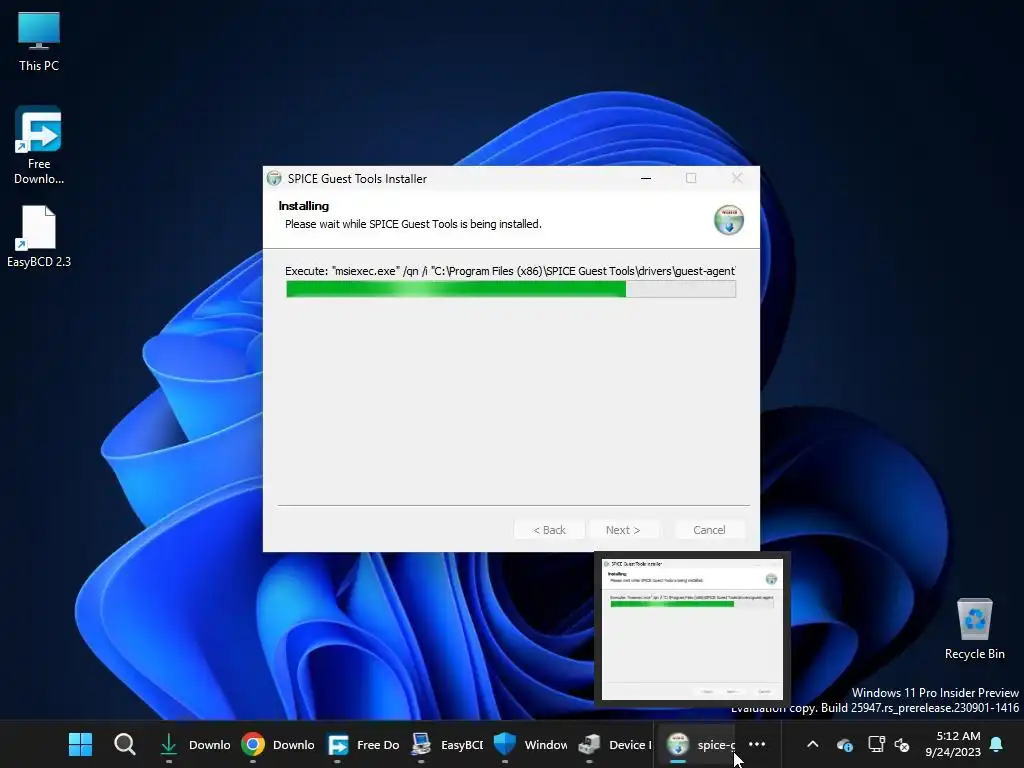
Task: Click the Cancel button in installer
Action: pos(709,530)
